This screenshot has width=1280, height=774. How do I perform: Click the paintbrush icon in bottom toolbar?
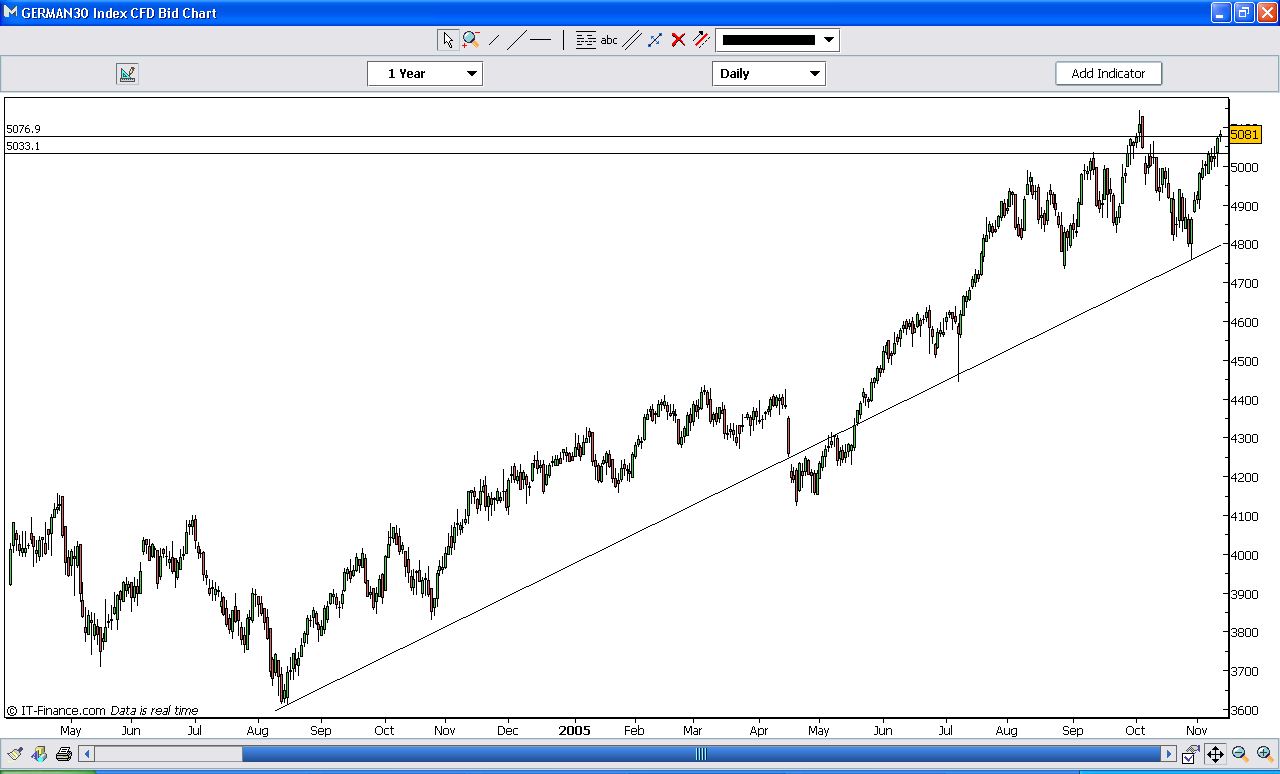15,754
